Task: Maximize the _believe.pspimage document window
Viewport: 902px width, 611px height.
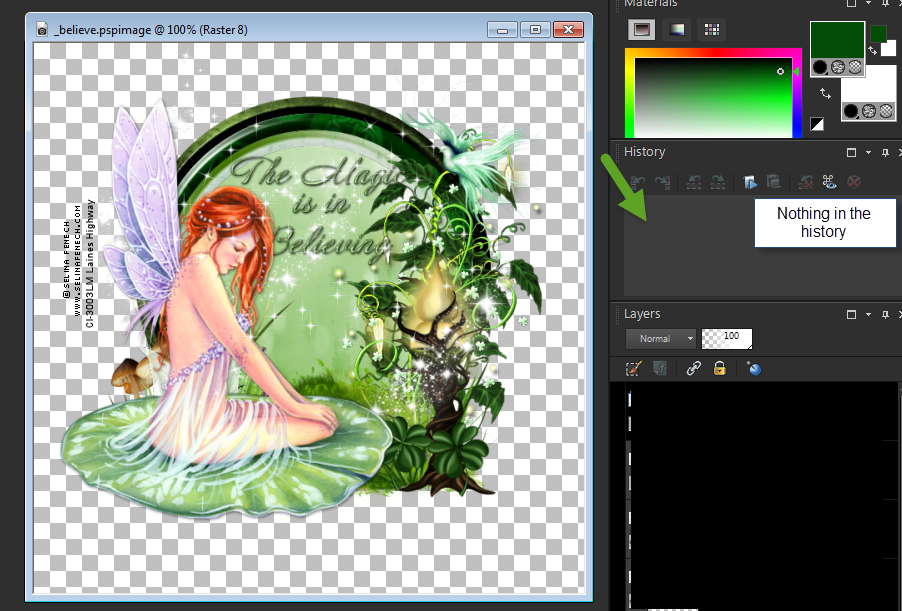Action: [x=536, y=30]
